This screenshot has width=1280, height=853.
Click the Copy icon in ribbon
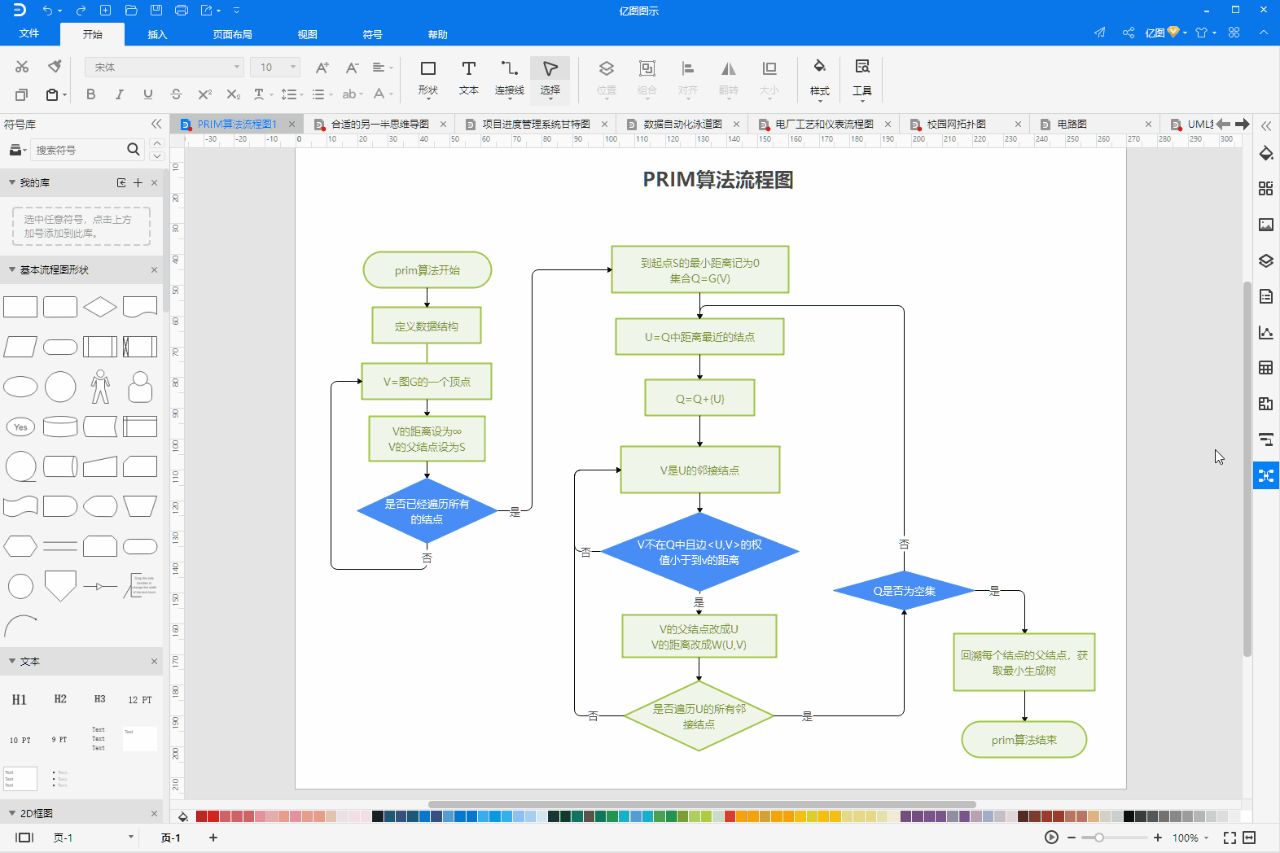(22, 95)
